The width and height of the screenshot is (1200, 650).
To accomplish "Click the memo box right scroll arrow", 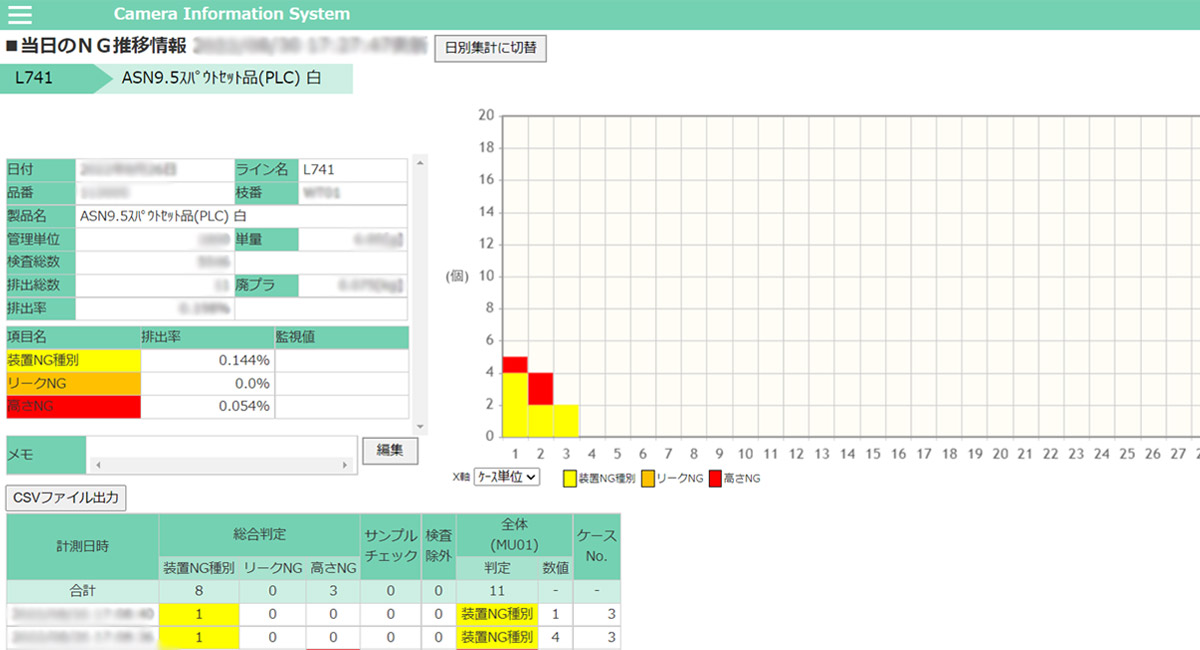I will [345, 466].
